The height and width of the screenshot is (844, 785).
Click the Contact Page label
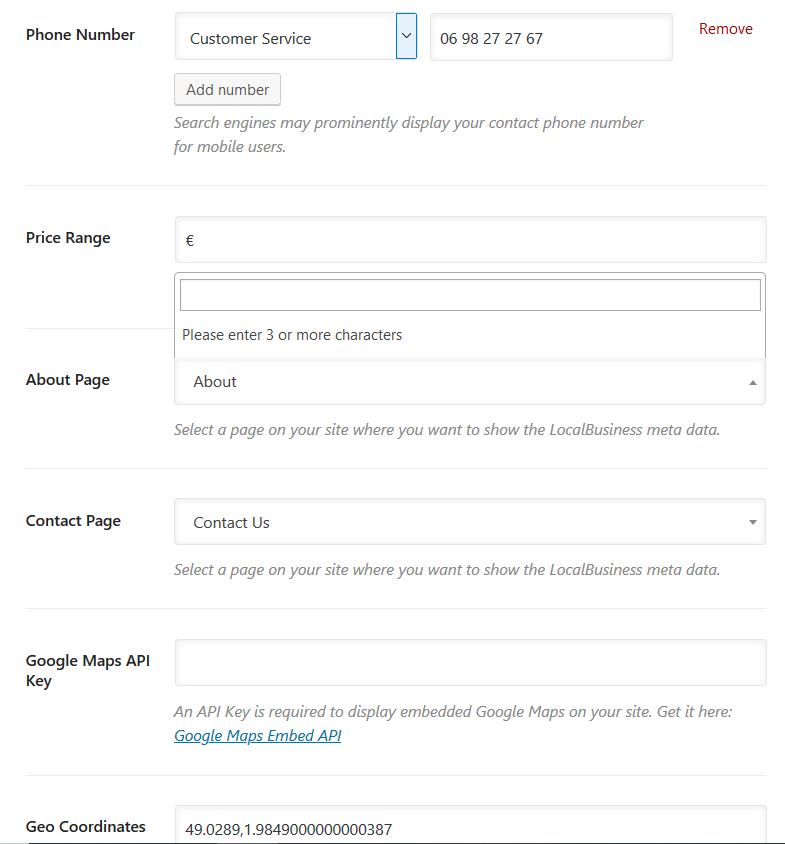[x=73, y=521]
